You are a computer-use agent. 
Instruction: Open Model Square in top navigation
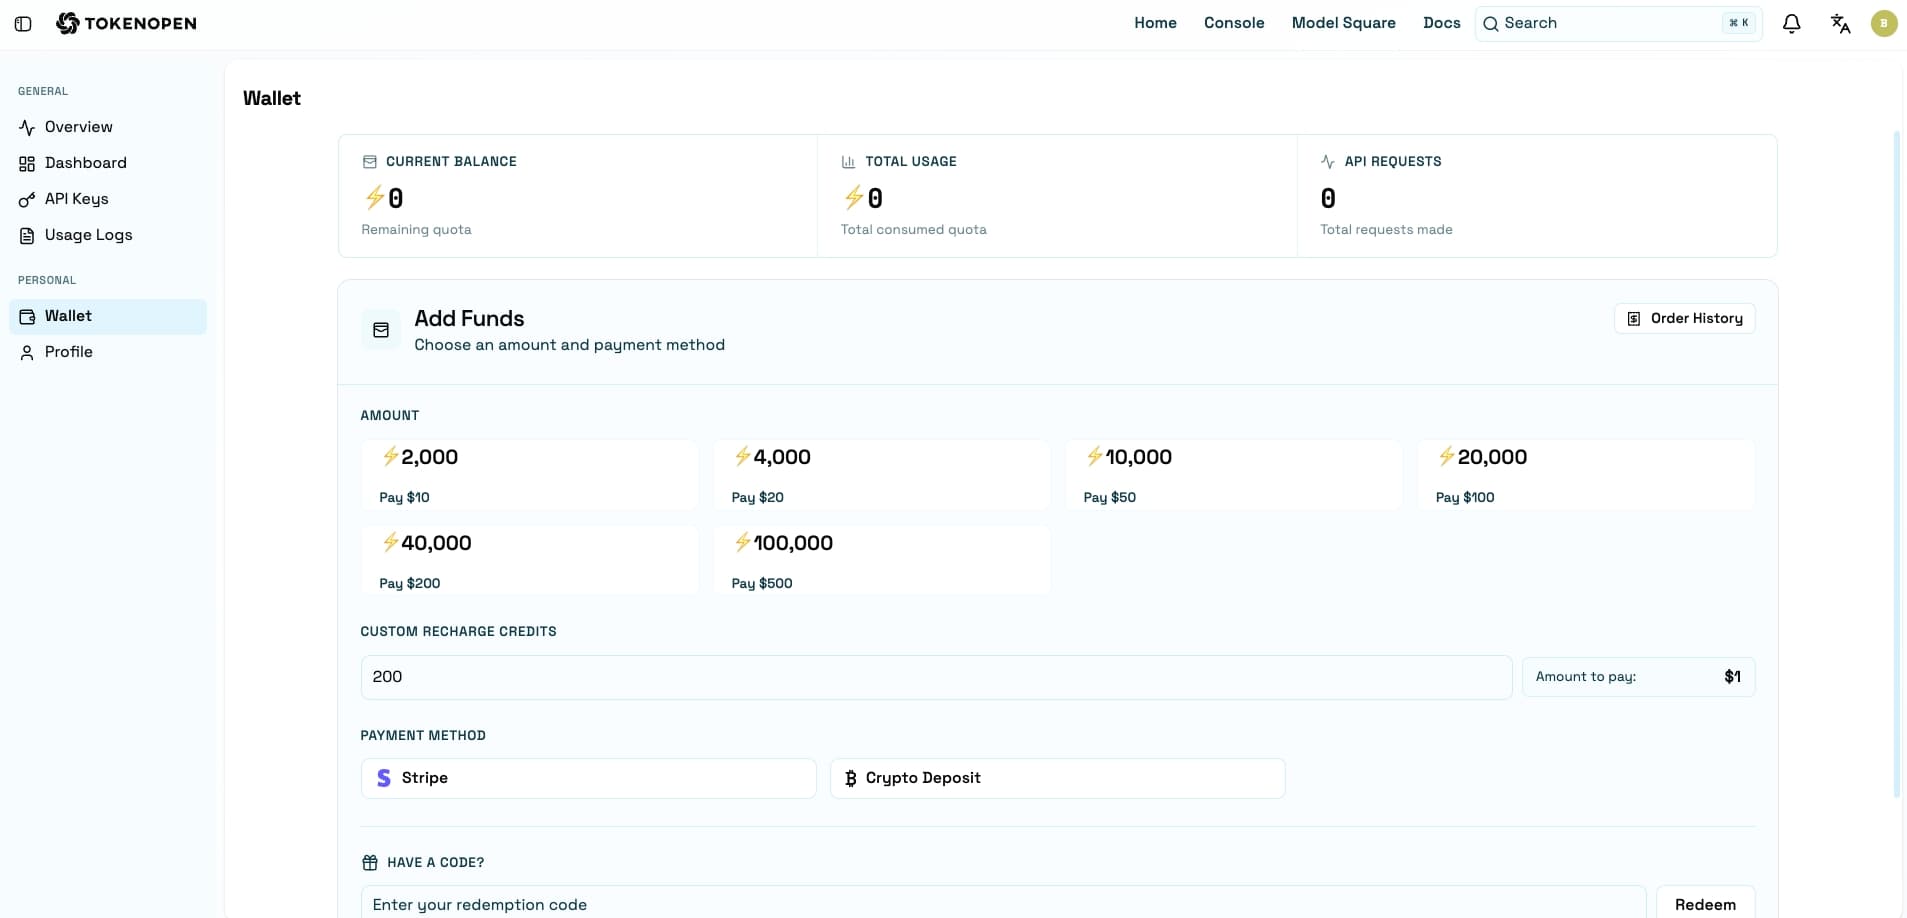click(x=1343, y=23)
